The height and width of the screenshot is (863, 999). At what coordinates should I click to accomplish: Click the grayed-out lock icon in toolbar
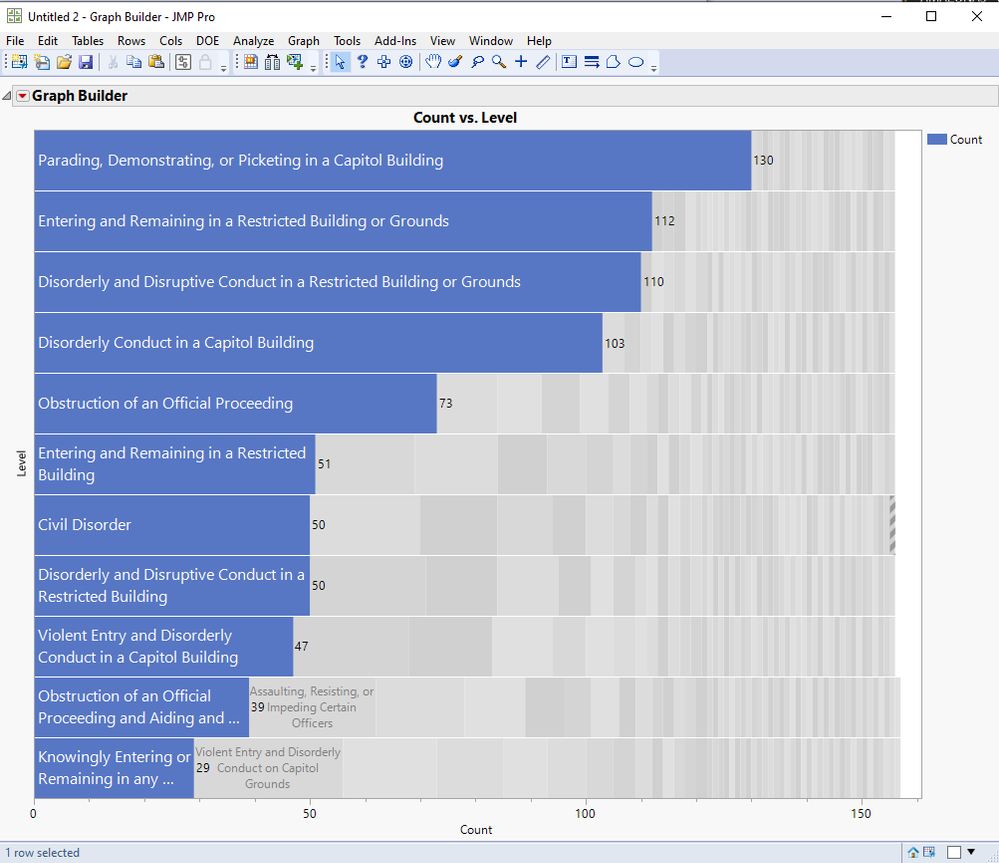(x=205, y=62)
